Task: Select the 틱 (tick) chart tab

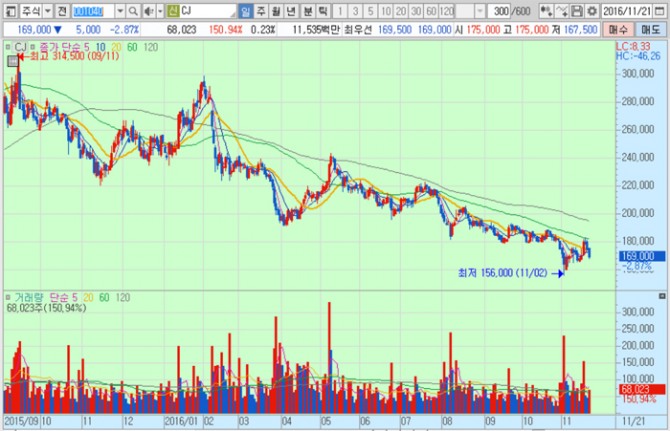Action: point(322,10)
